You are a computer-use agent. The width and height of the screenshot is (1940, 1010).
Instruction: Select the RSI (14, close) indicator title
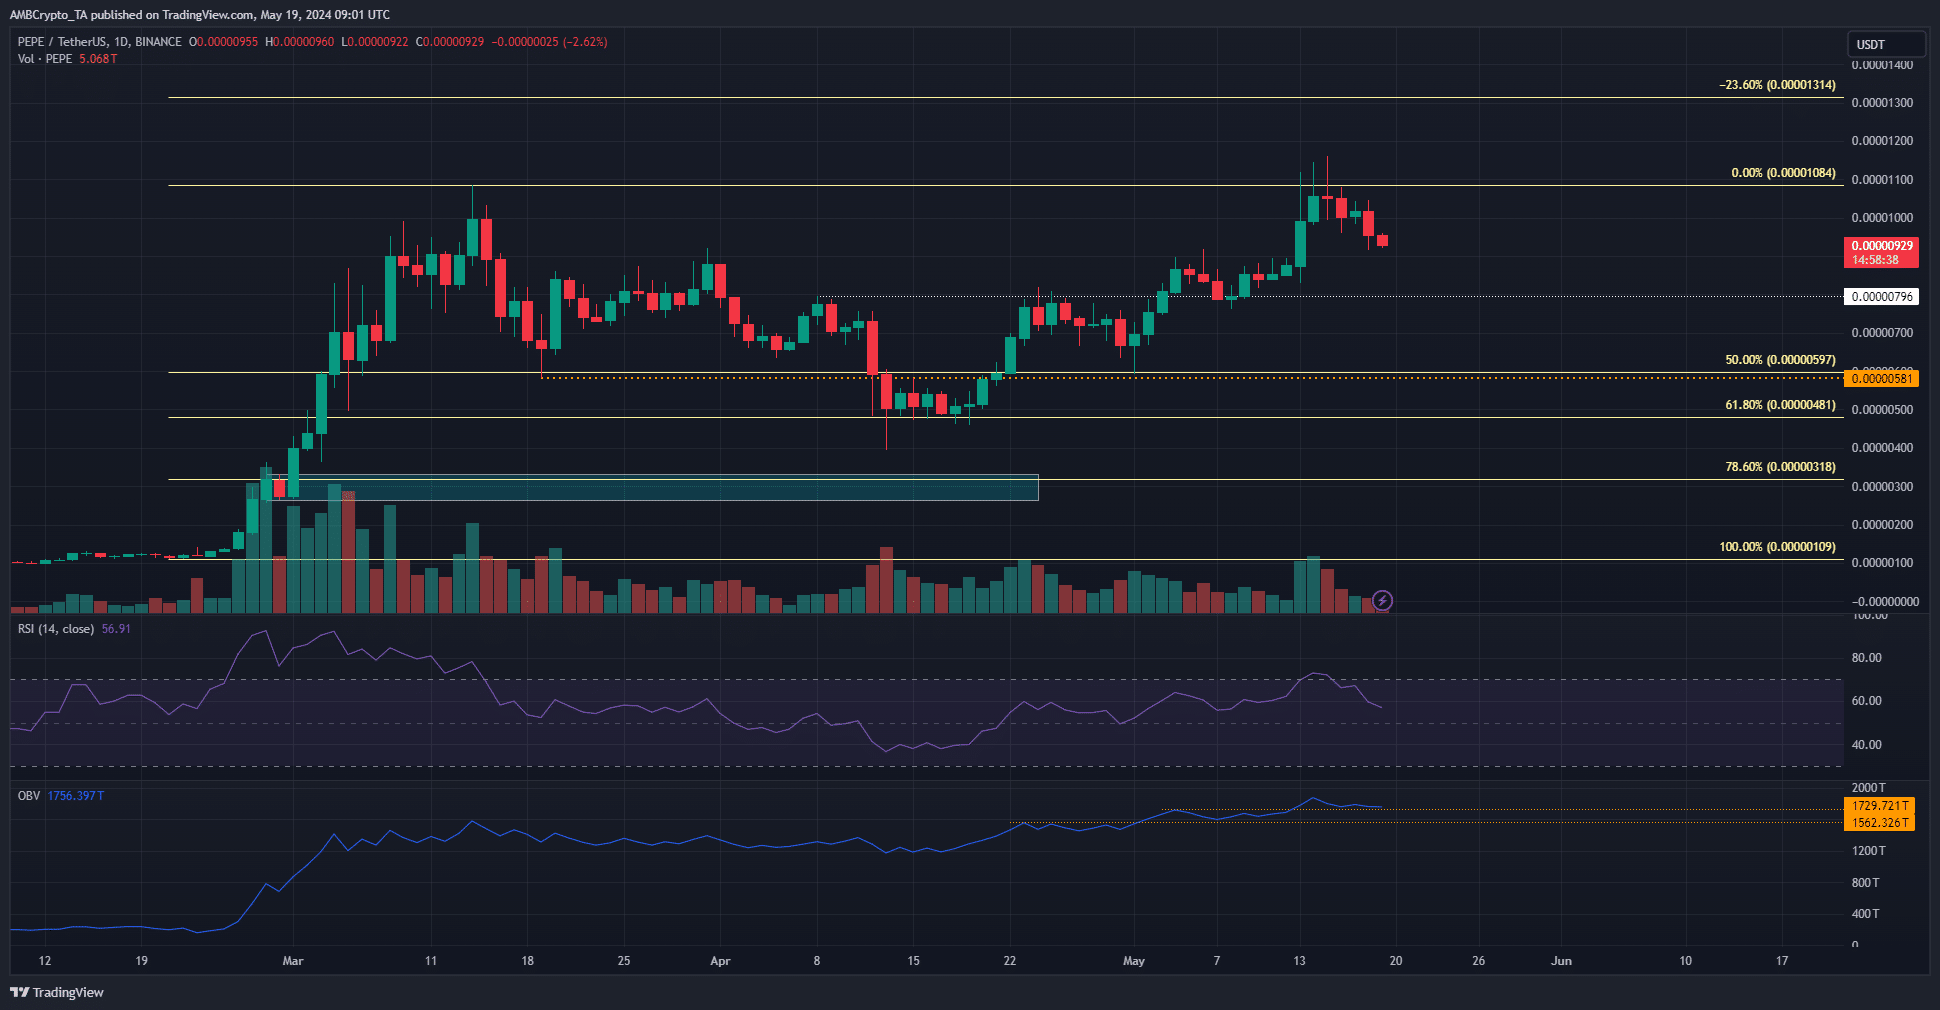click(56, 629)
